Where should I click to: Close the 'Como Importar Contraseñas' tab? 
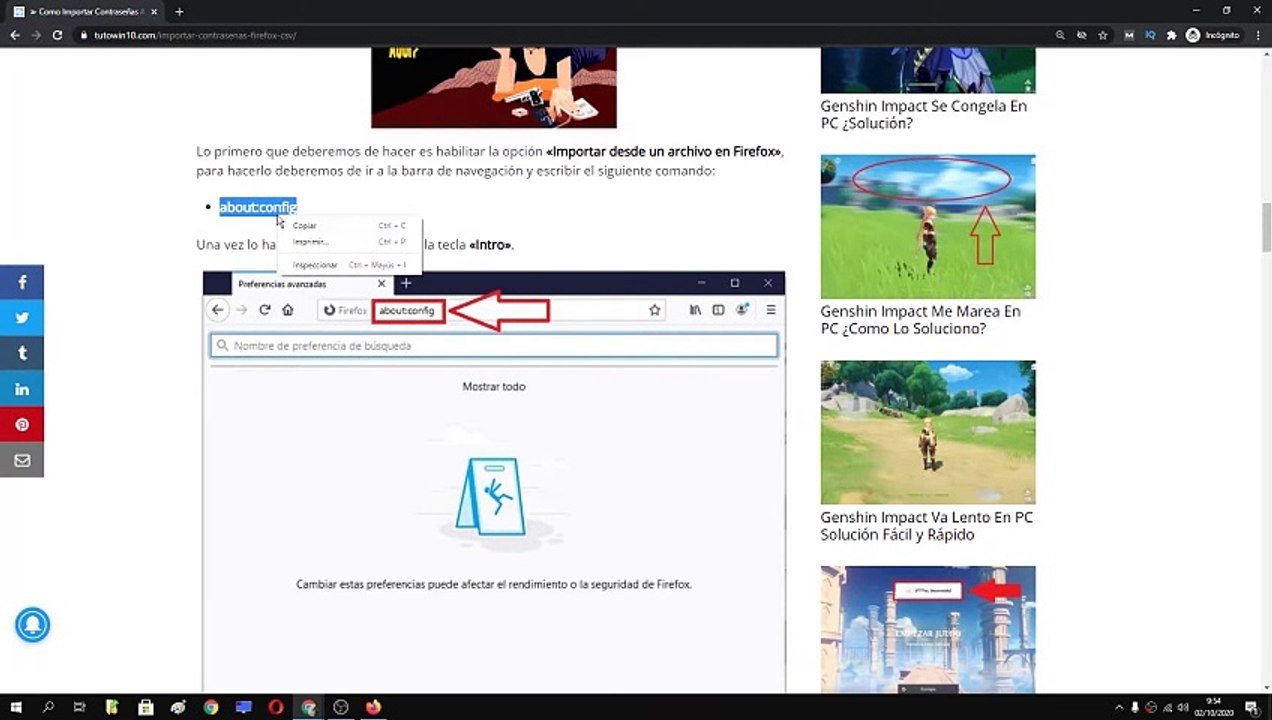pos(154,12)
